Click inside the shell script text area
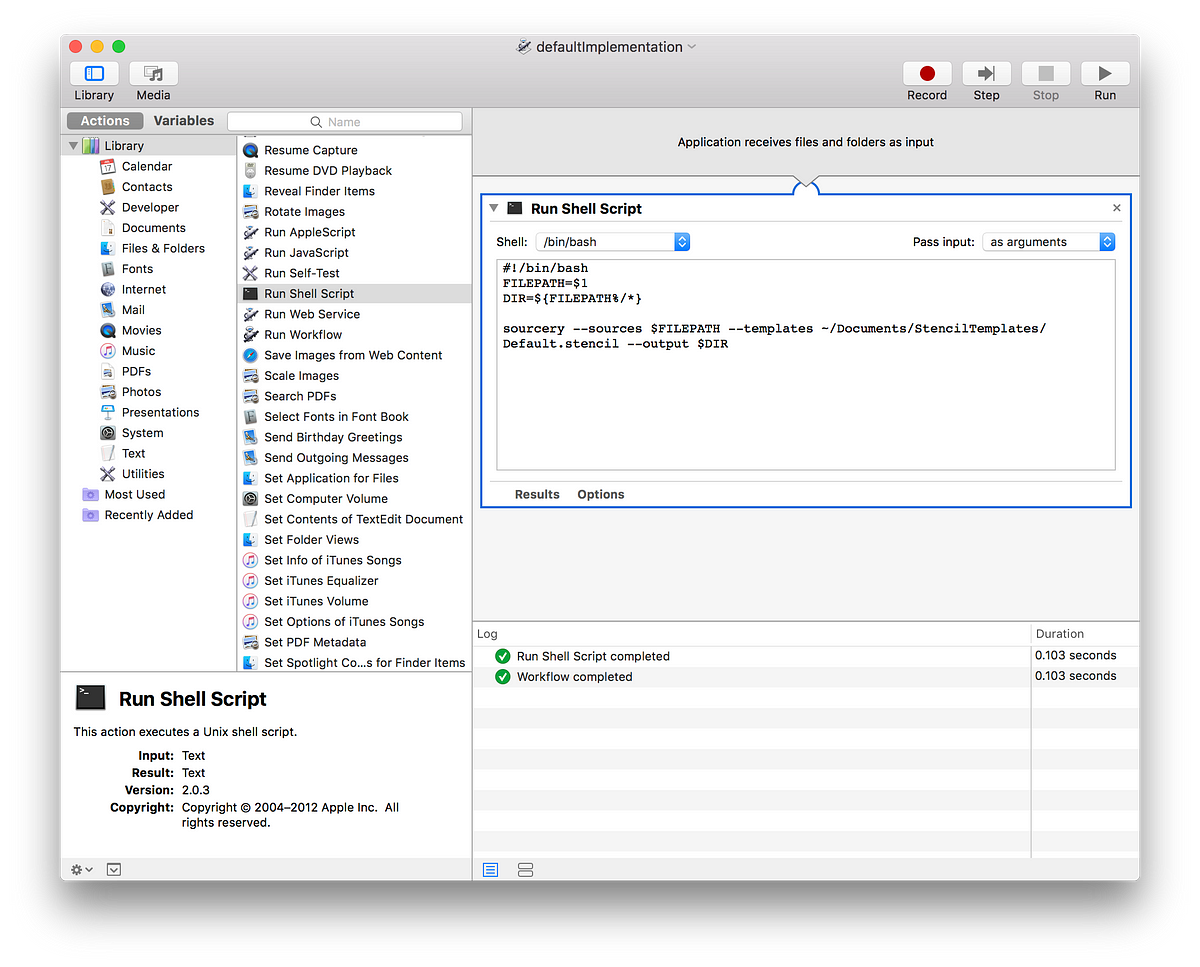Viewport: 1200px width, 967px height. tap(806, 365)
